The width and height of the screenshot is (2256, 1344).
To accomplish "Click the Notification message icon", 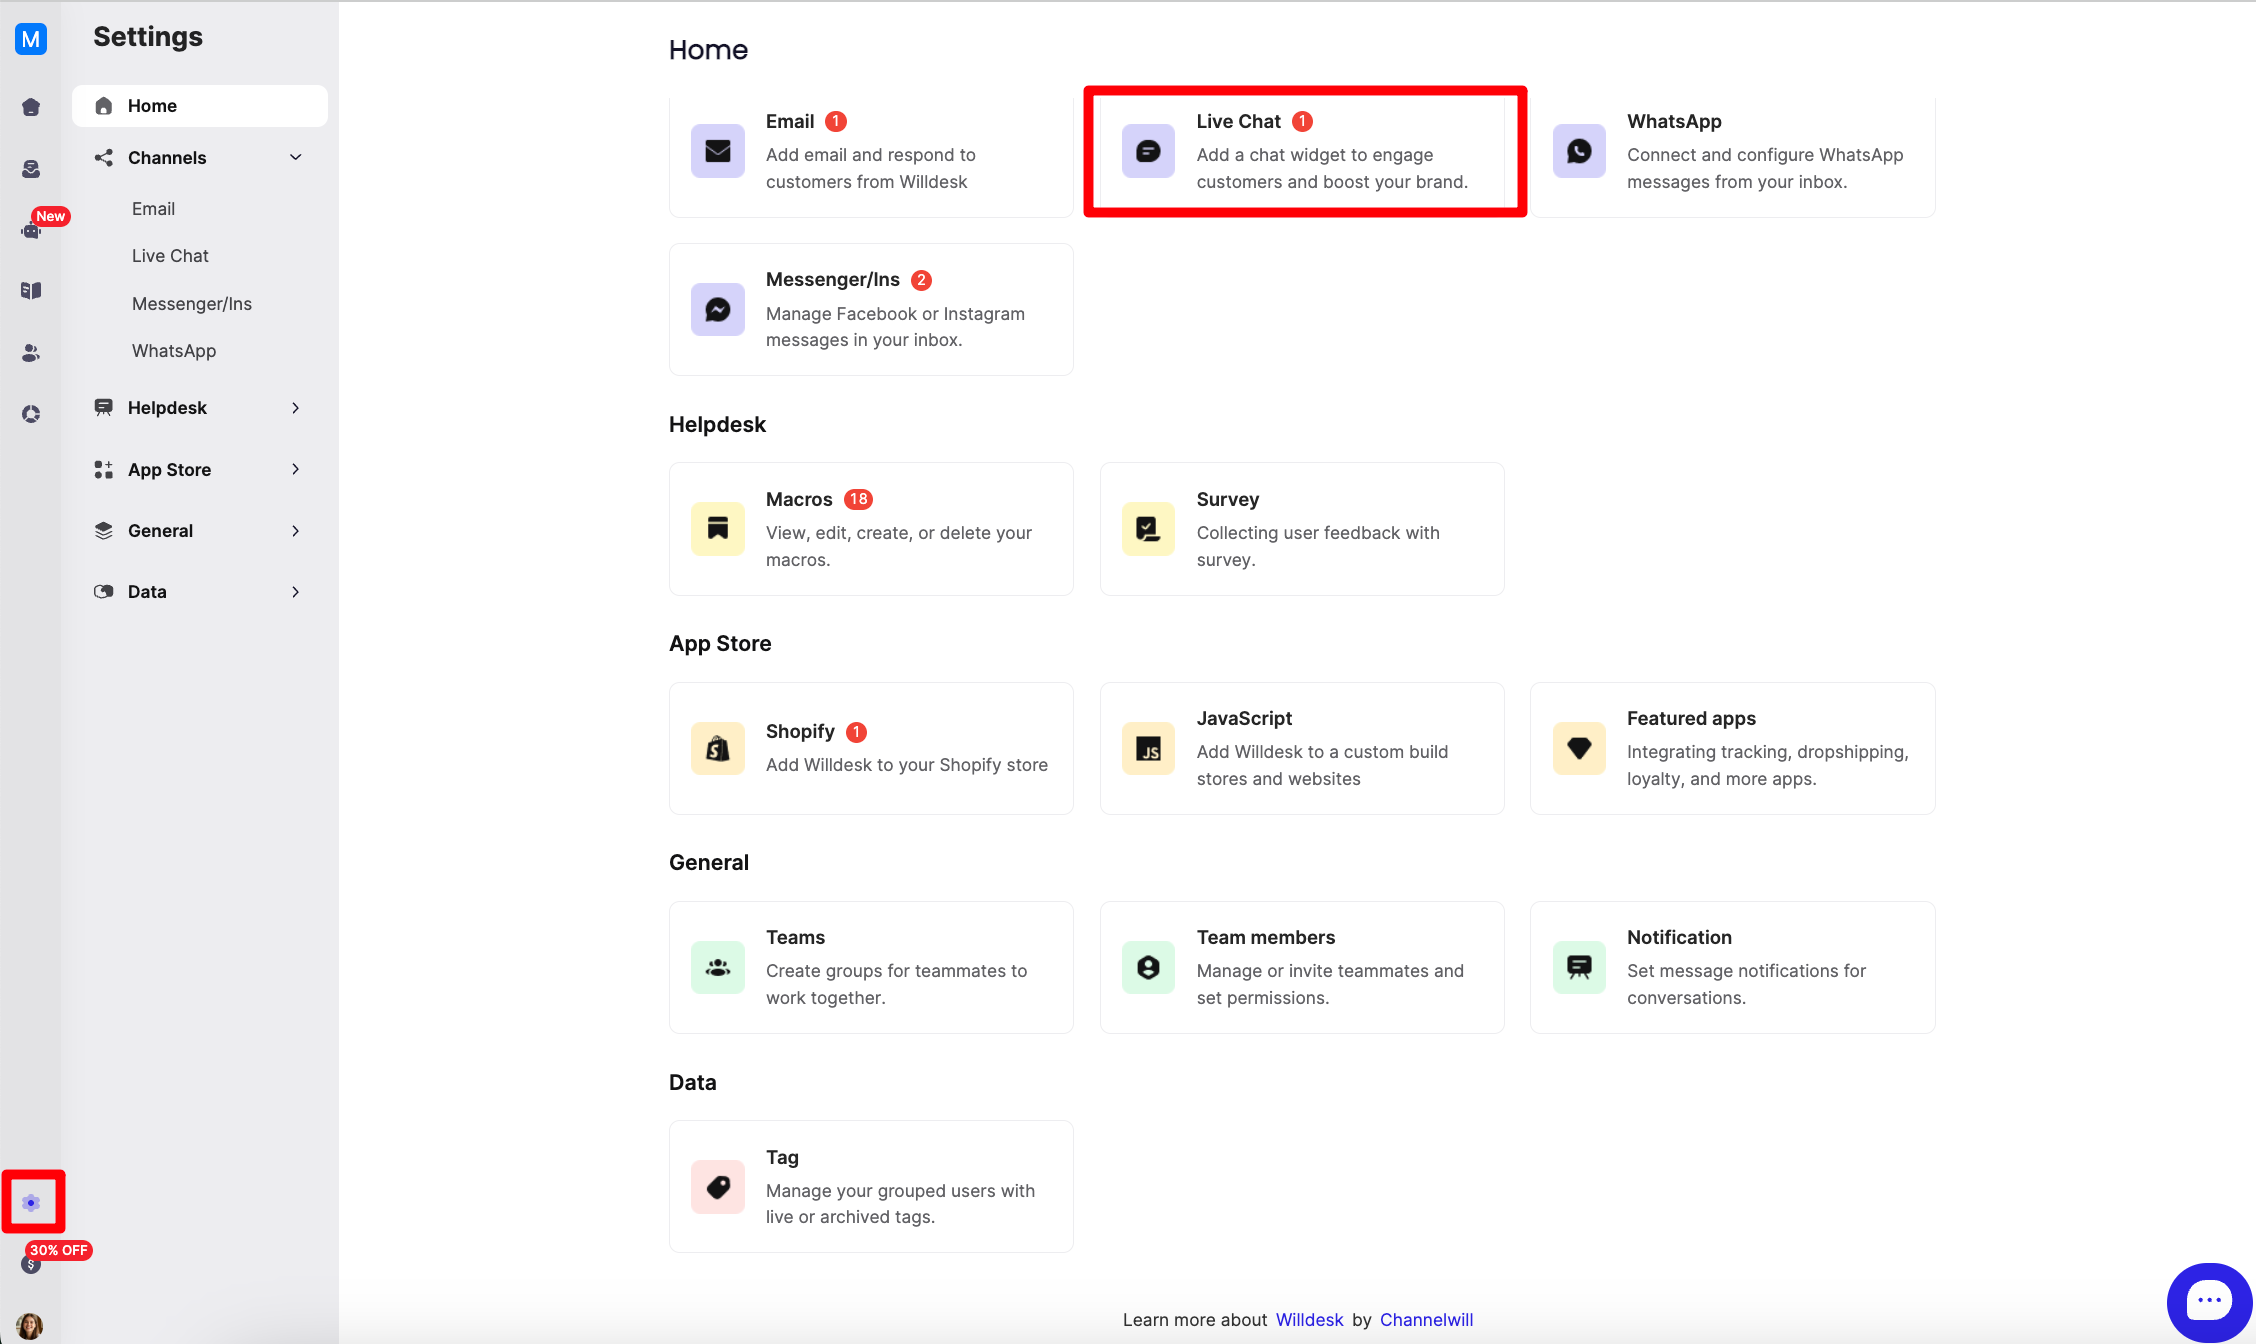I will [1579, 967].
